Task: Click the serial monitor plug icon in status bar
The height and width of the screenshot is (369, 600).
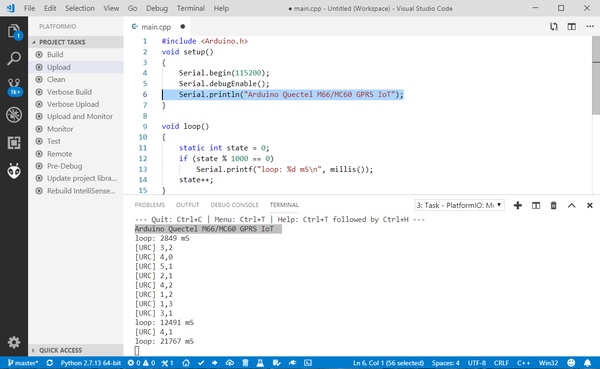Action: [x=292, y=363]
